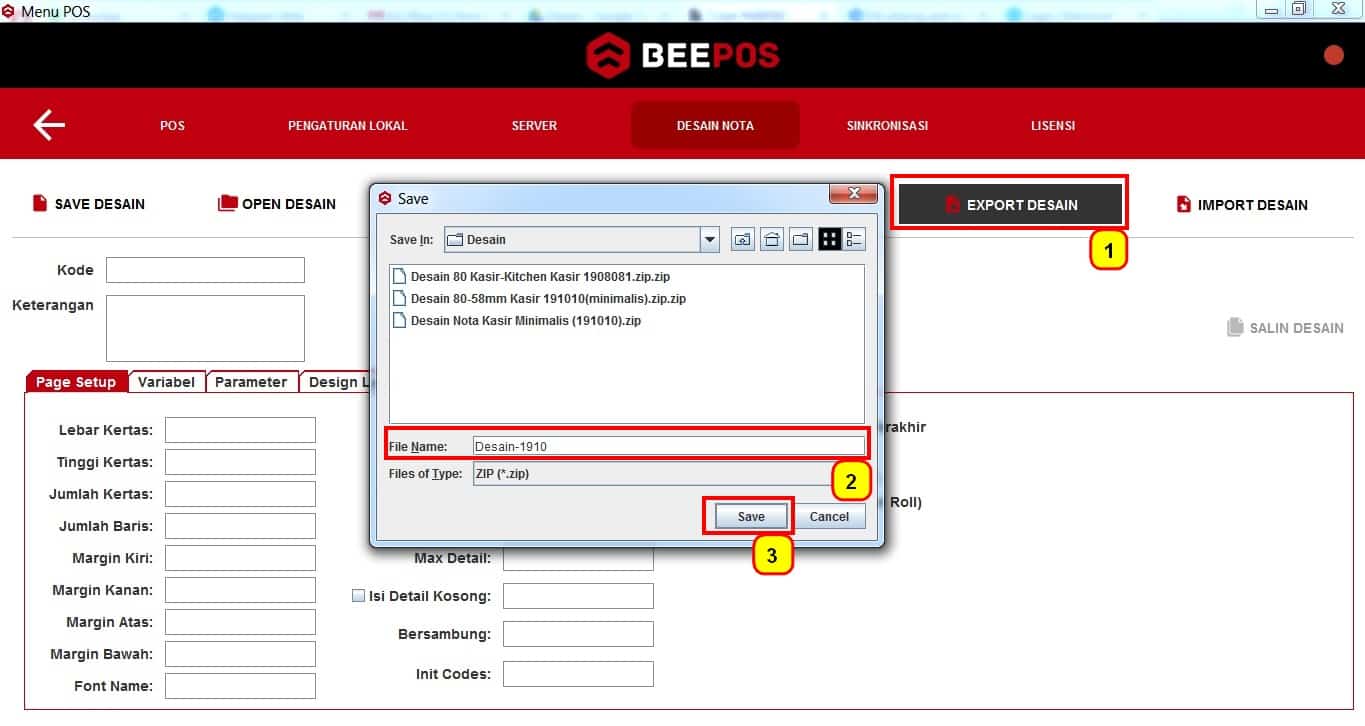Close the Save dialog
The height and width of the screenshot is (726, 1365).
tap(854, 193)
